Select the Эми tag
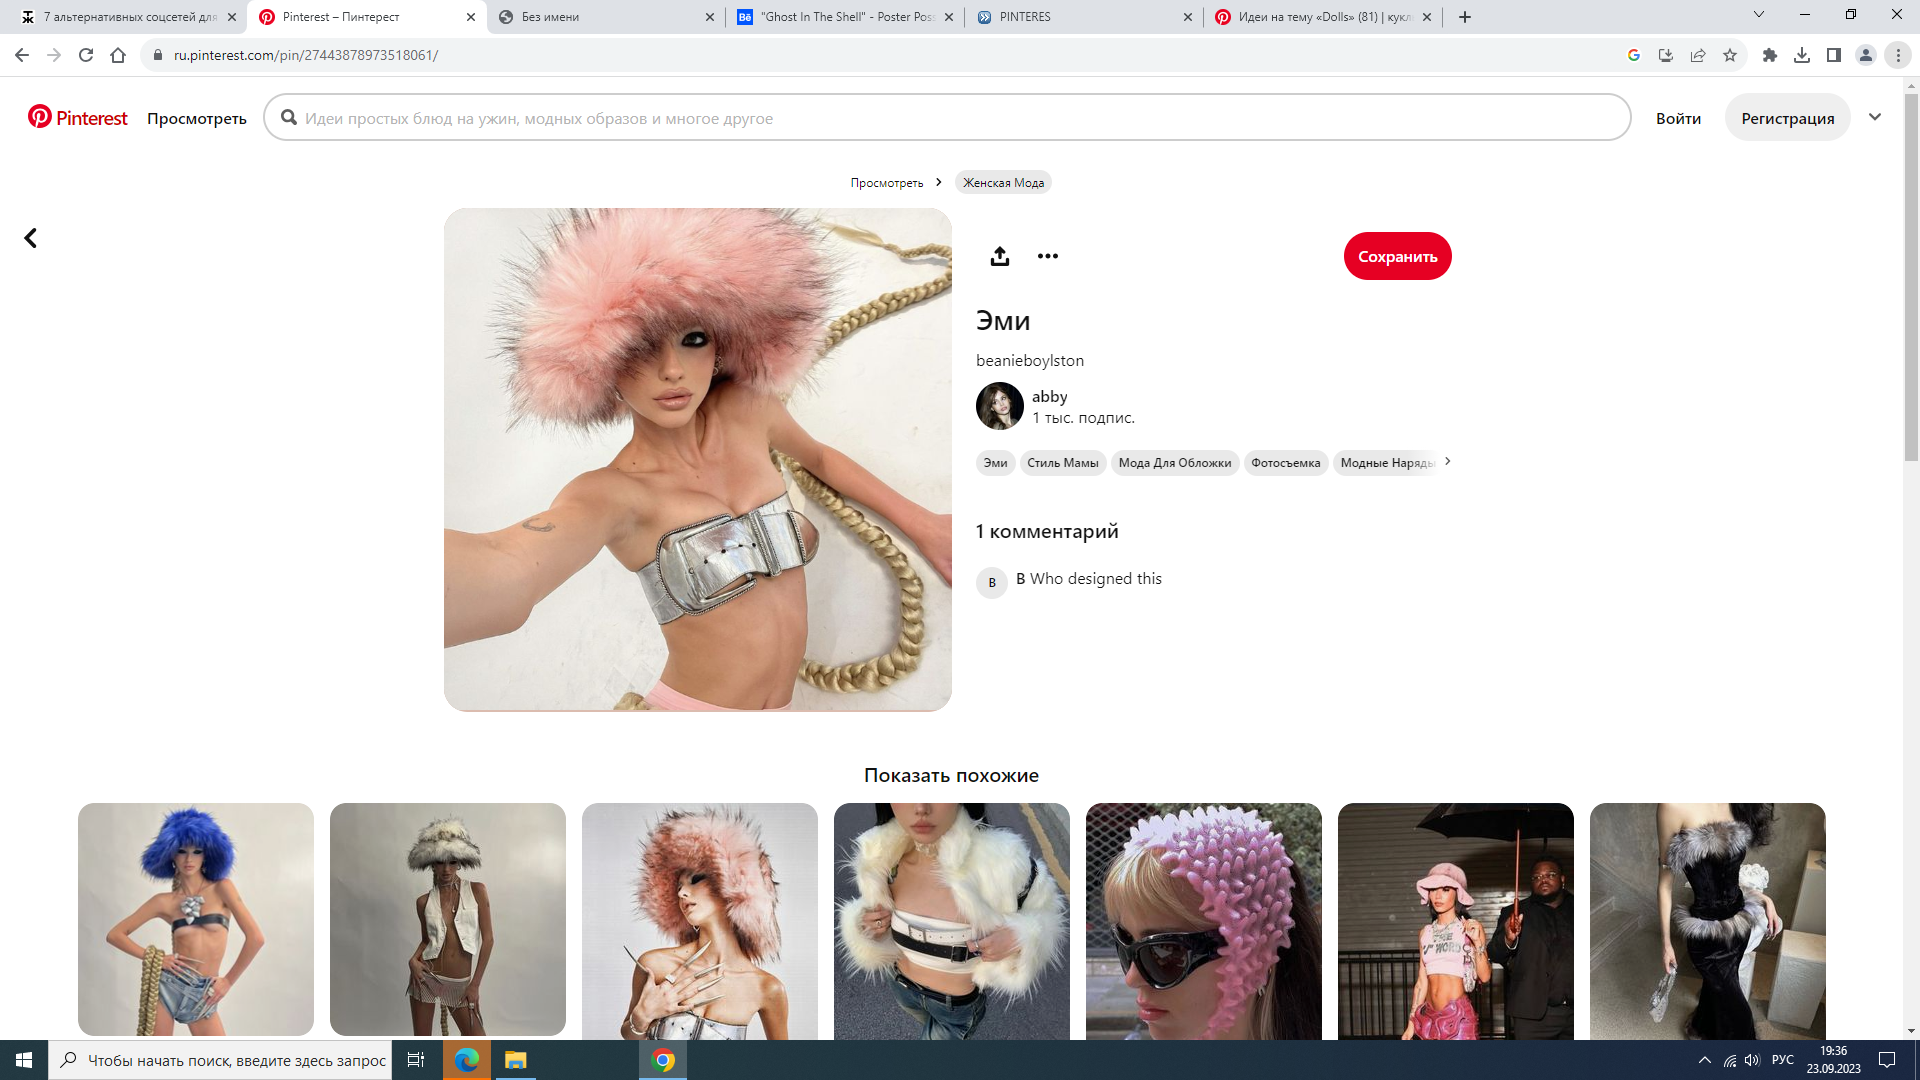Screen dimensions: 1920x1080 pos(995,463)
